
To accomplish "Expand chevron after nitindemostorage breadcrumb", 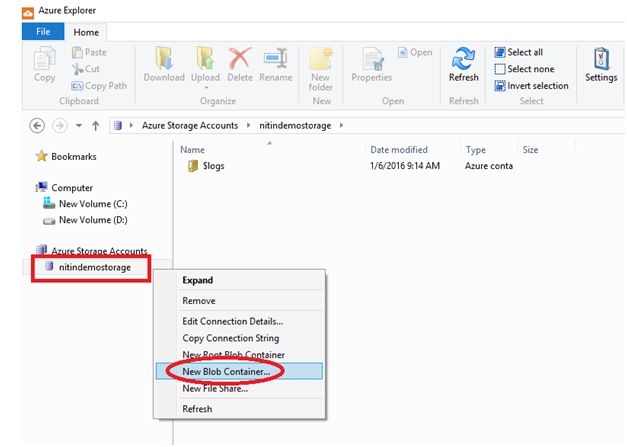I will click(341, 126).
